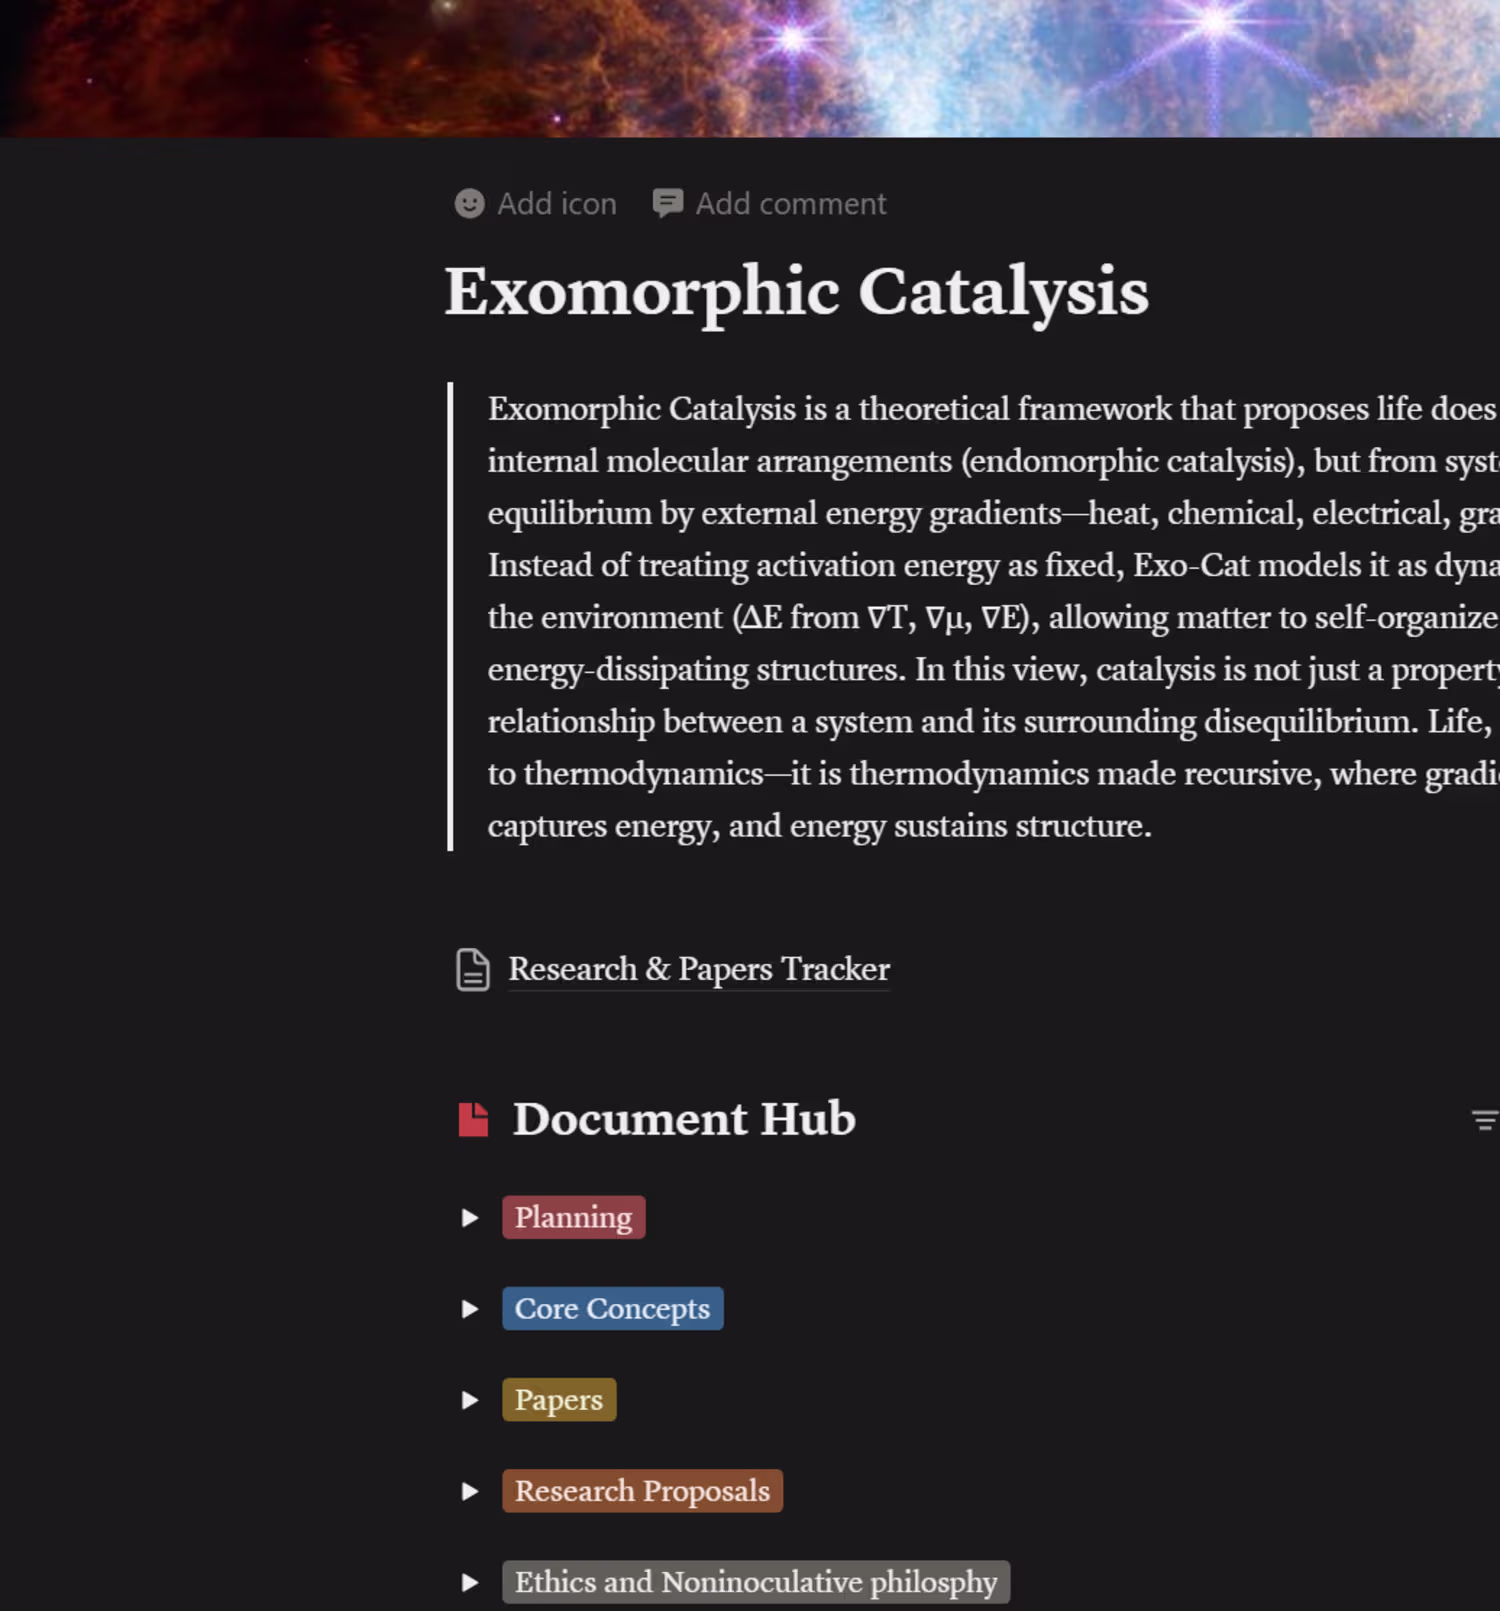Click the gray Ethics and Noninoculative philosphy label

pos(755,1582)
